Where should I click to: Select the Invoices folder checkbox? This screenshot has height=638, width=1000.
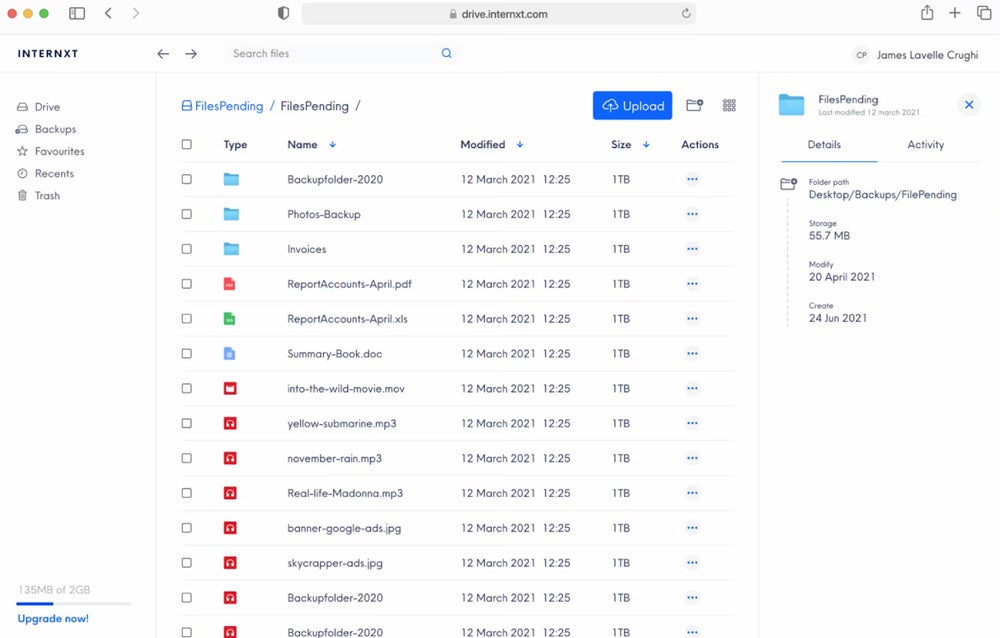click(x=187, y=249)
